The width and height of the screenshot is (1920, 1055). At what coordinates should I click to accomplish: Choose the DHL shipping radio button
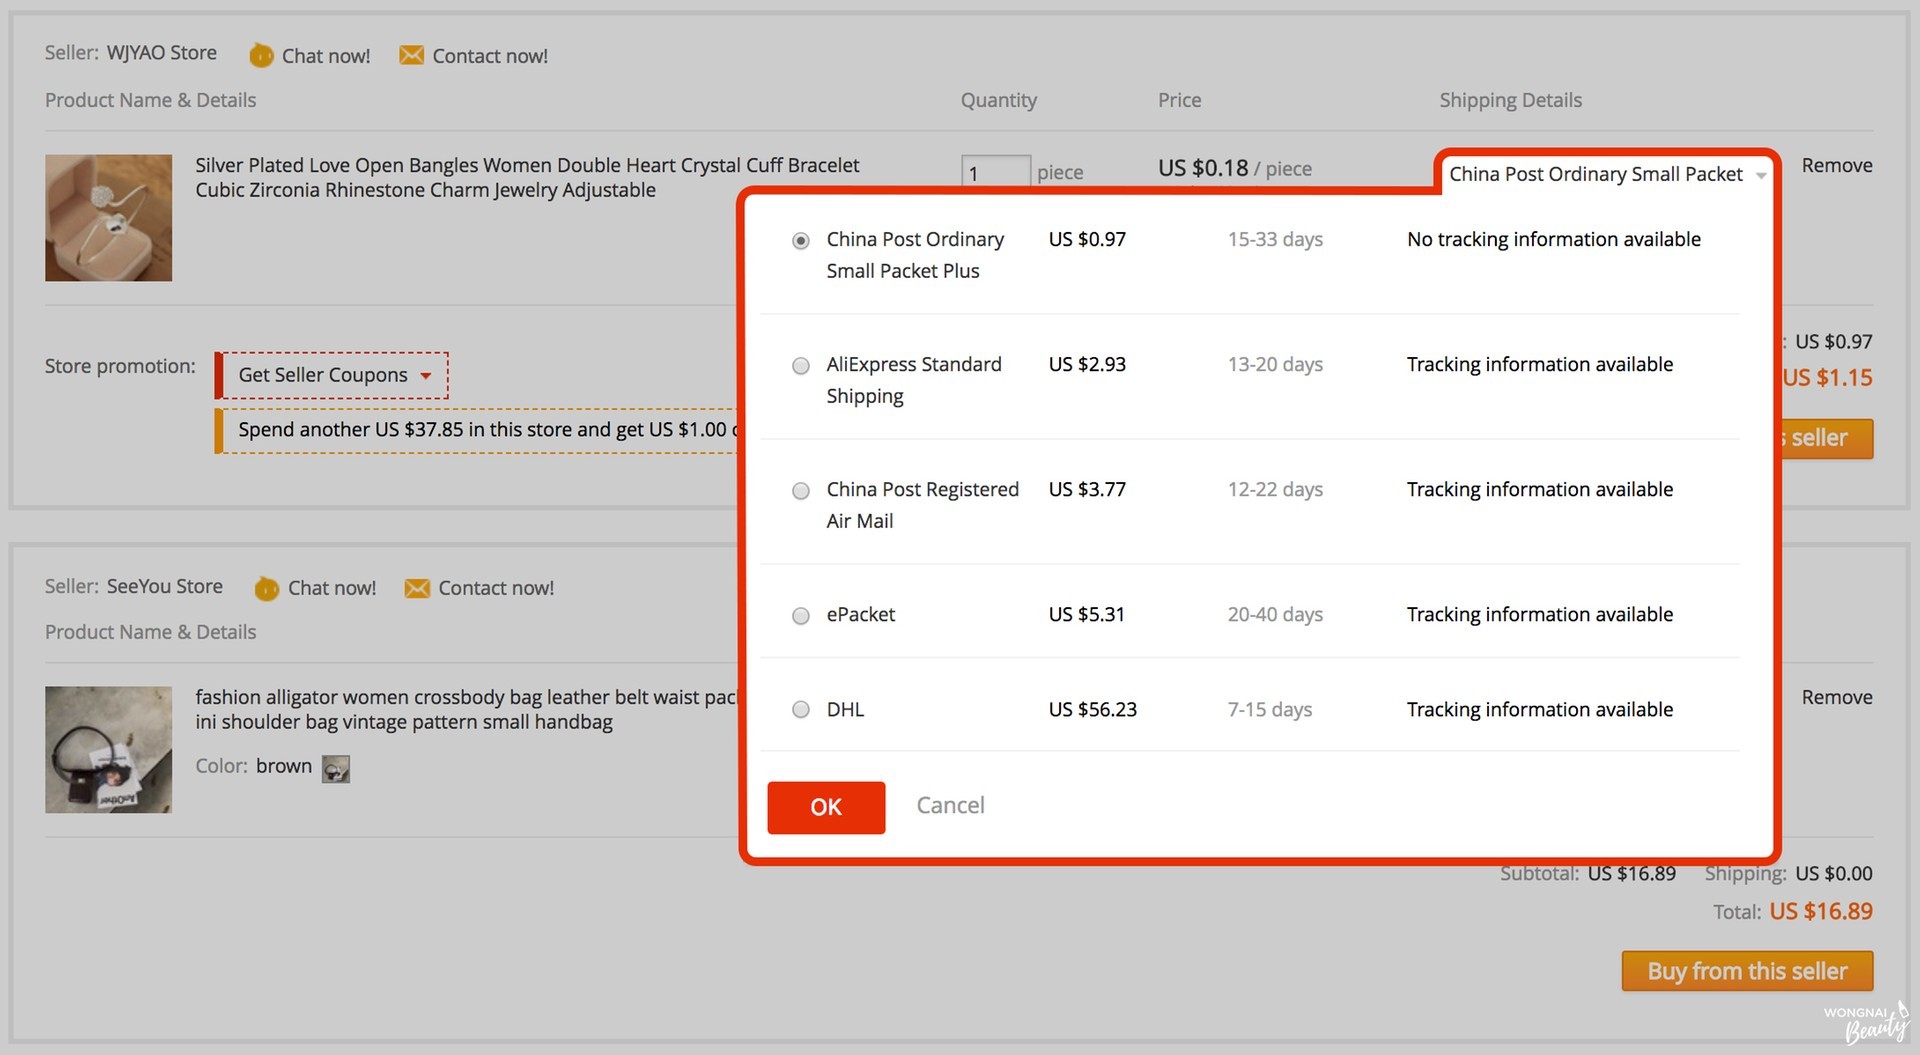tap(801, 710)
